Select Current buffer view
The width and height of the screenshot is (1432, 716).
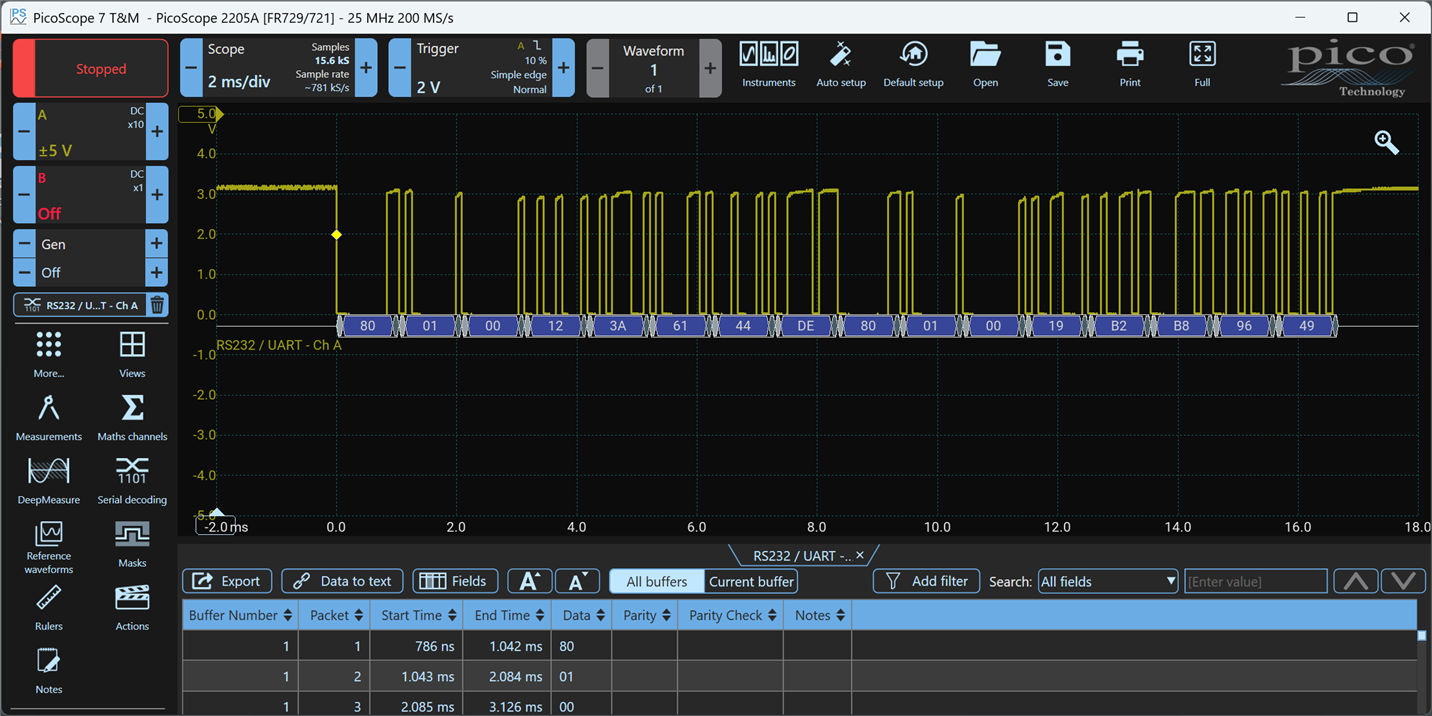coord(751,581)
